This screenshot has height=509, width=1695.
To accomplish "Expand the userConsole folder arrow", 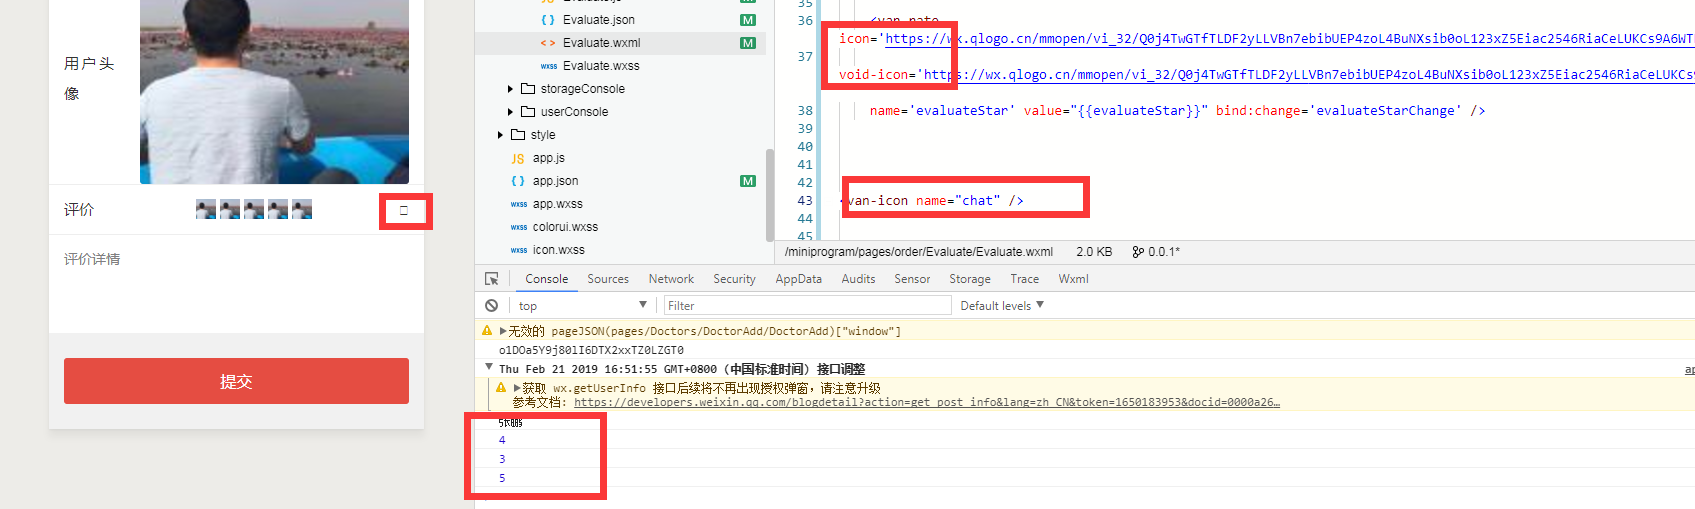I will [510, 112].
